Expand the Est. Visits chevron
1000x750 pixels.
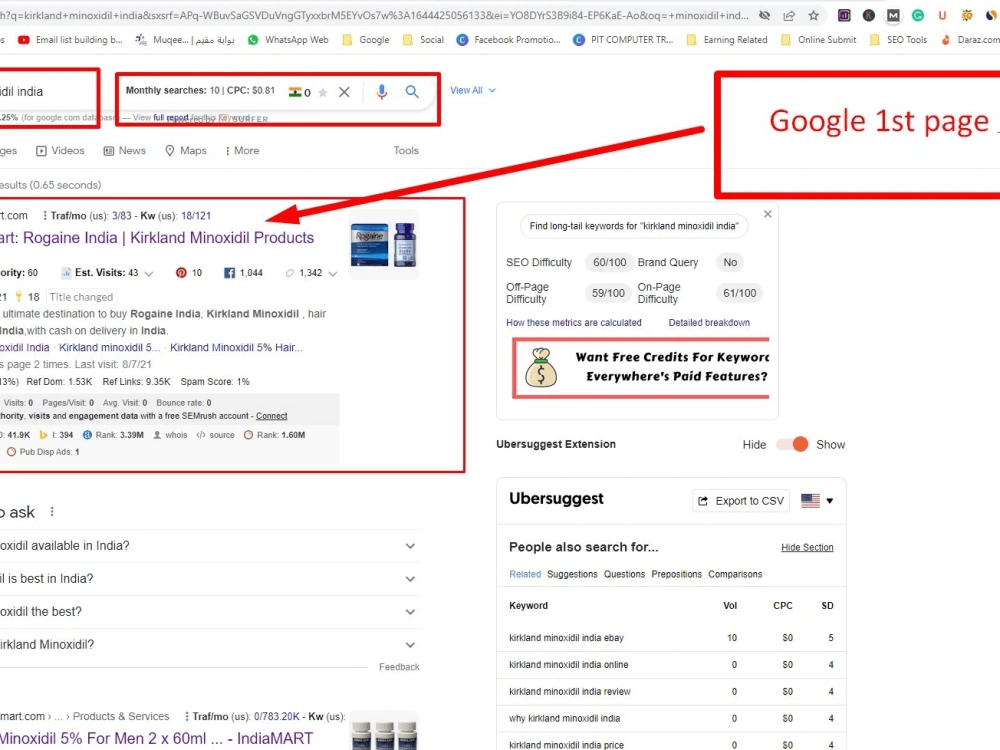pyautogui.click(x=149, y=274)
